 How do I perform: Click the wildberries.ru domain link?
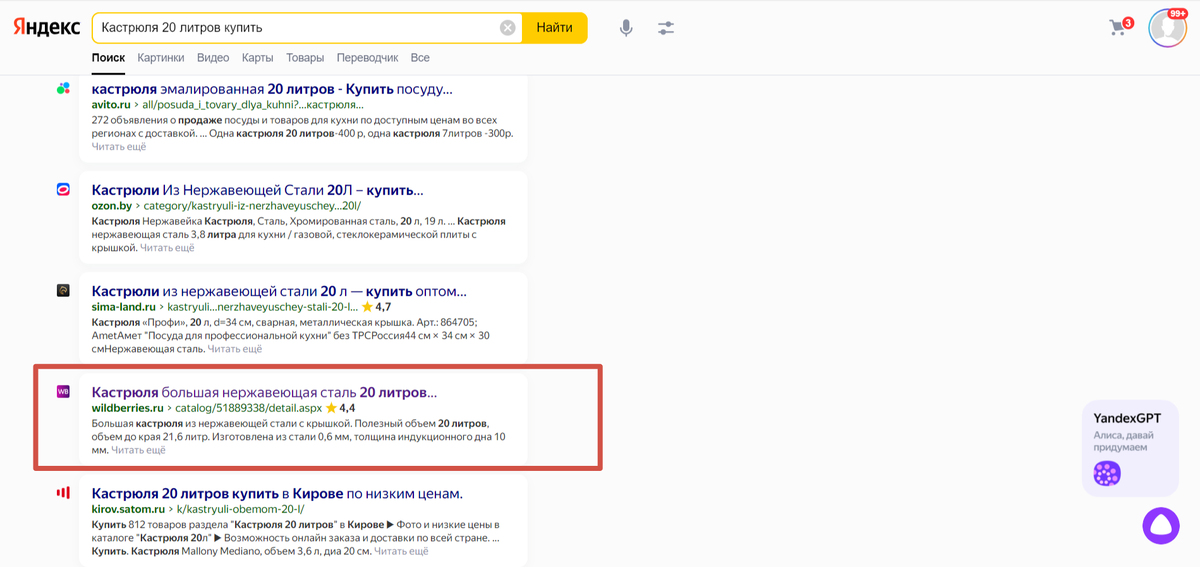[127, 408]
